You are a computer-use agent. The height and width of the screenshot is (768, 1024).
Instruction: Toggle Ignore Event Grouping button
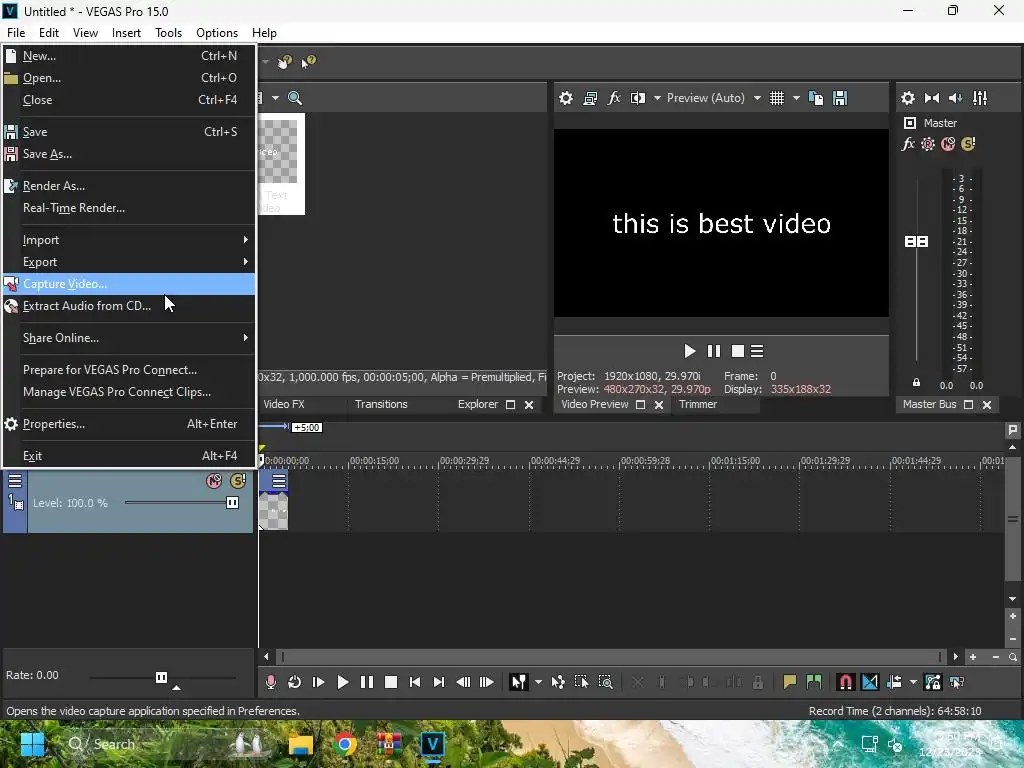click(957, 682)
